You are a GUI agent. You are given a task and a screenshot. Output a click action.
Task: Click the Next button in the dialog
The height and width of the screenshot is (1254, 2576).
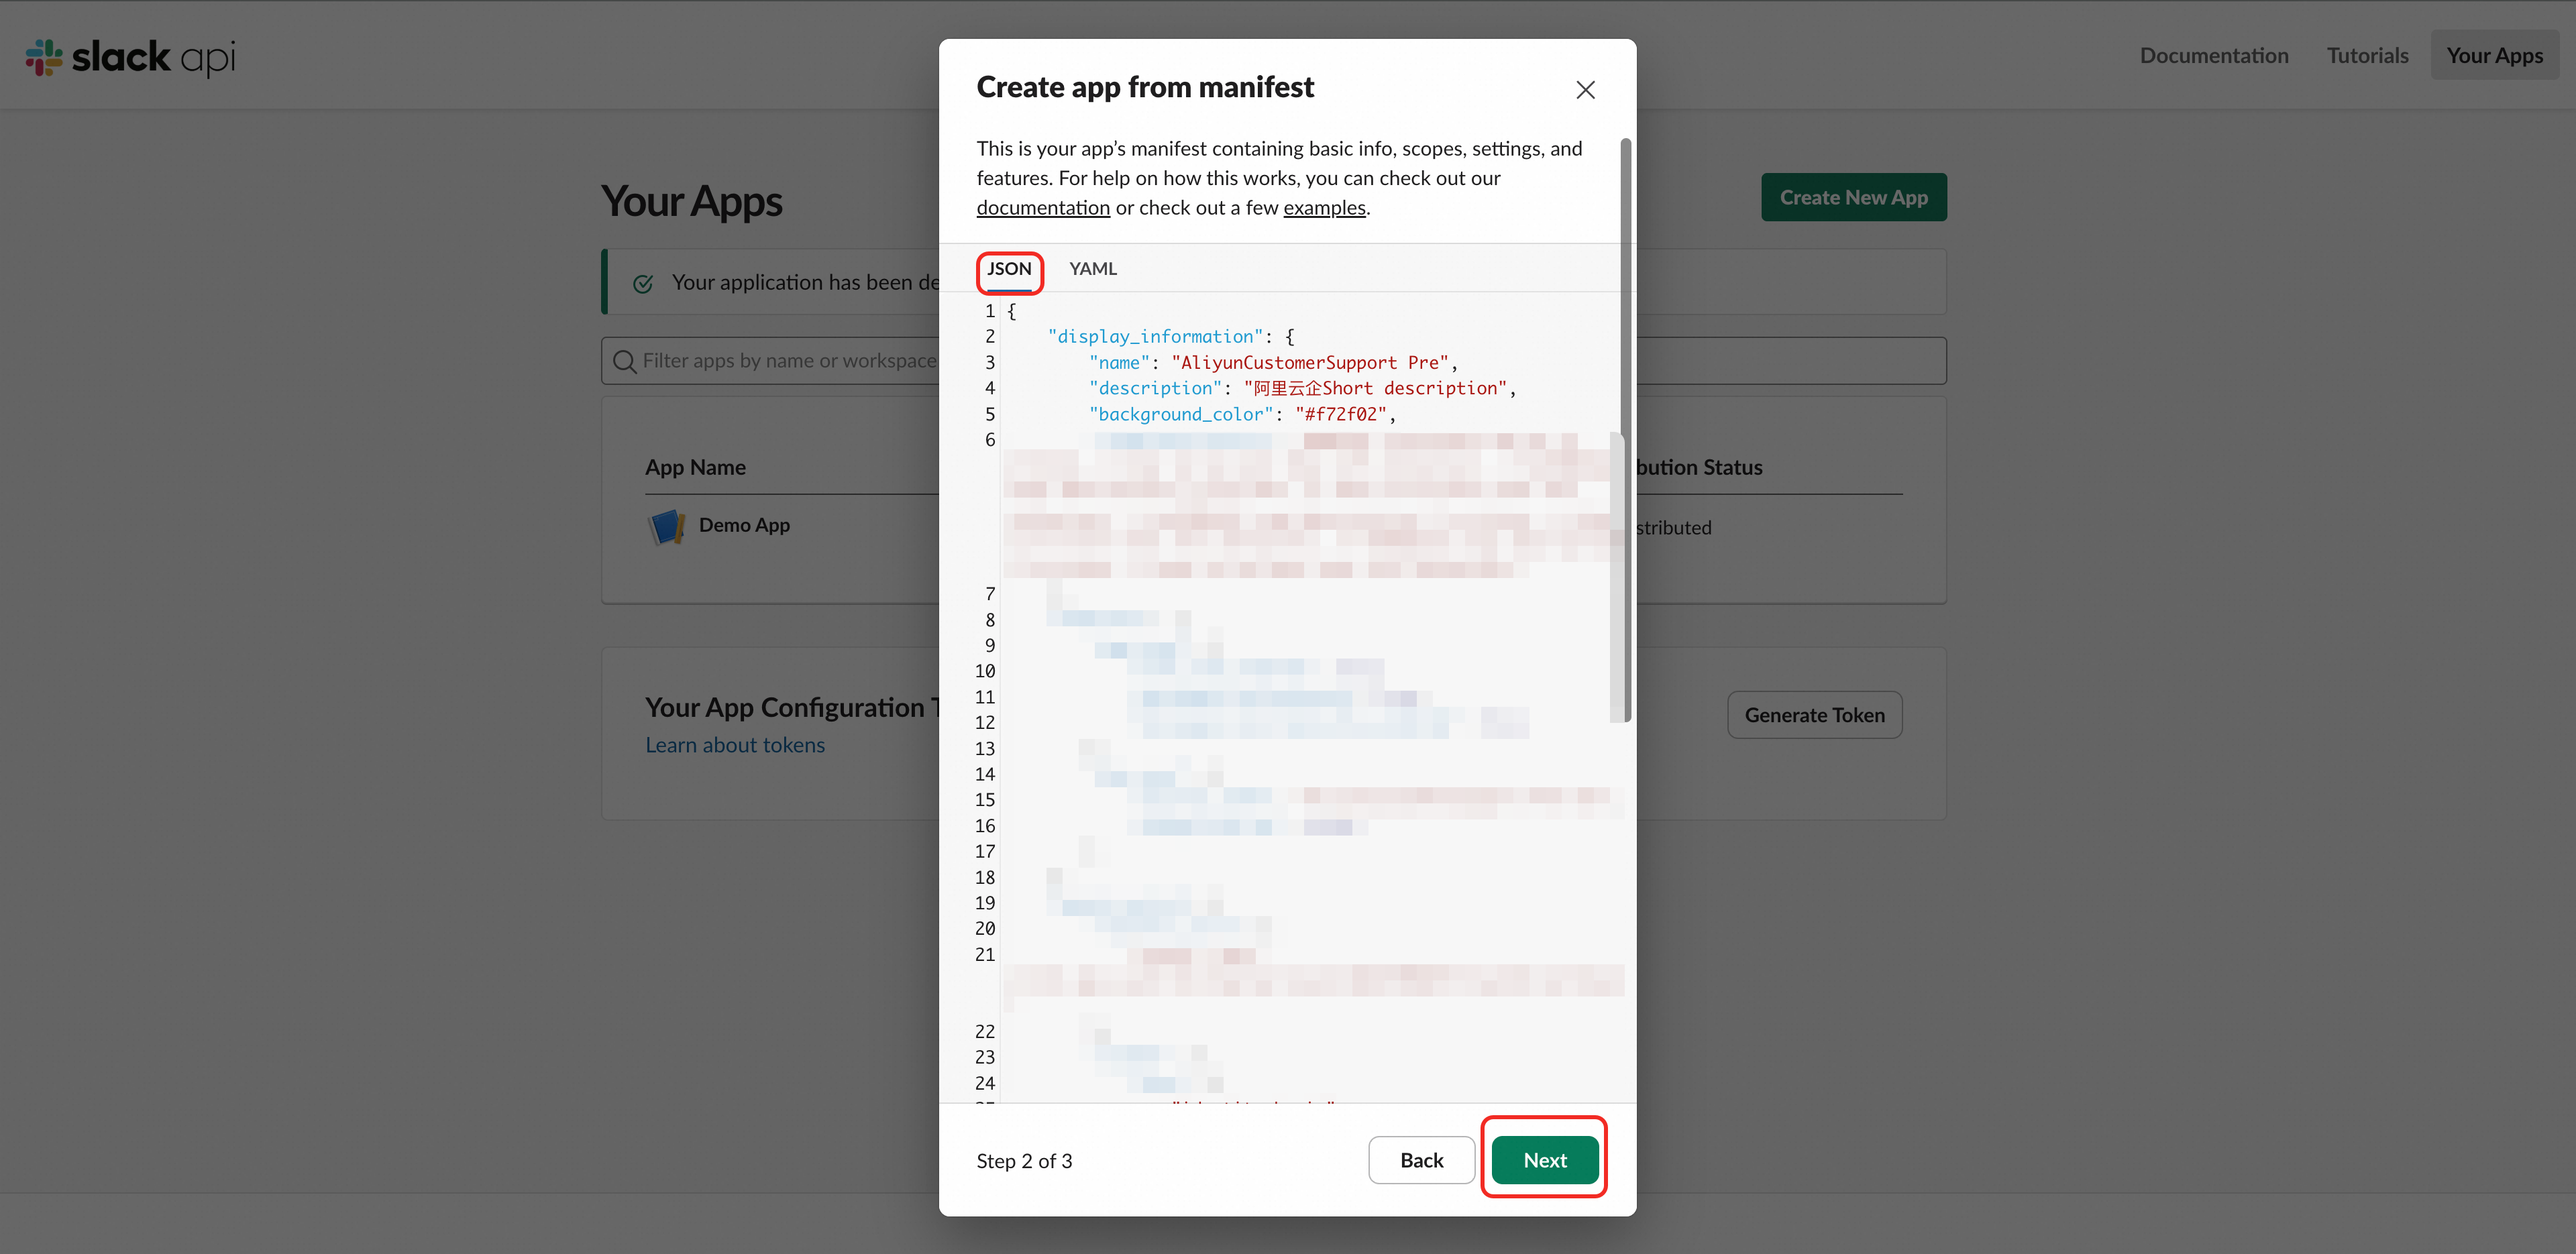coord(1545,1160)
